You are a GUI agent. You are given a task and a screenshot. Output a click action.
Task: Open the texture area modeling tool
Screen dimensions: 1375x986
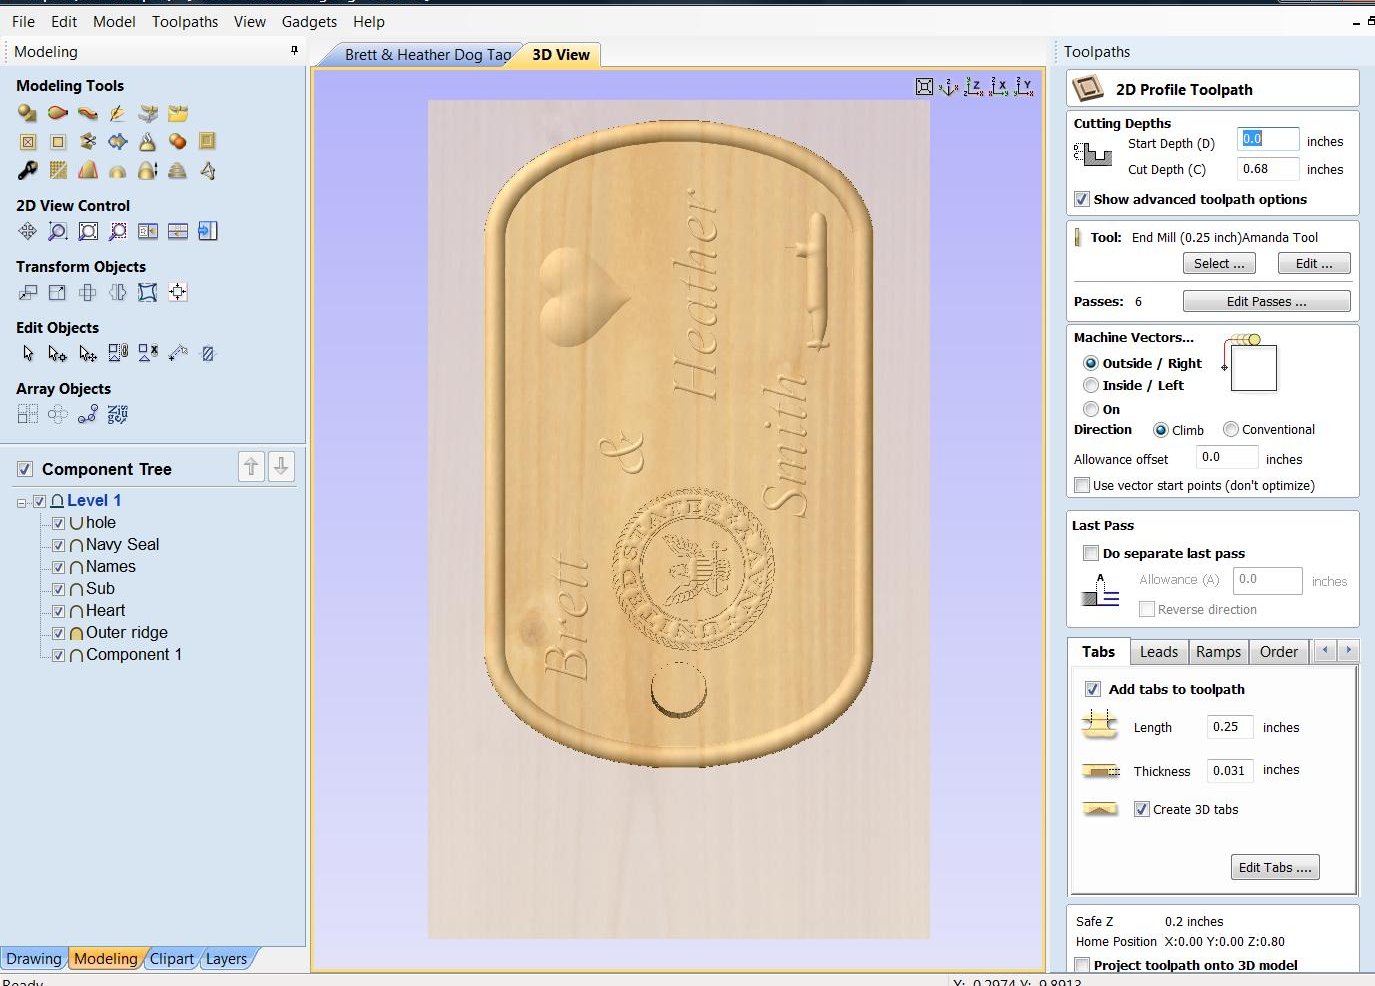click(58, 170)
